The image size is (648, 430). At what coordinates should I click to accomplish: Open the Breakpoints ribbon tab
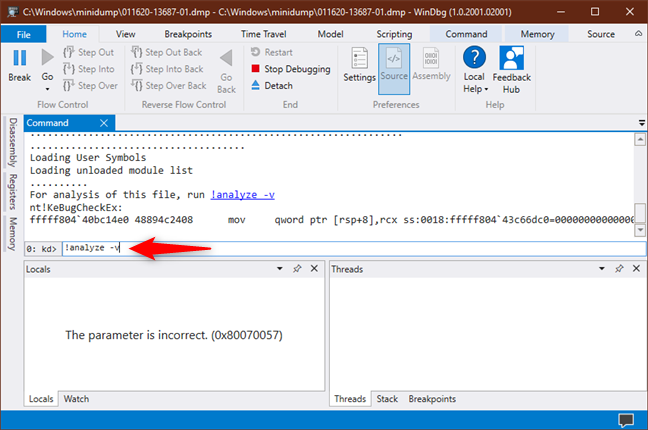pos(188,34)
